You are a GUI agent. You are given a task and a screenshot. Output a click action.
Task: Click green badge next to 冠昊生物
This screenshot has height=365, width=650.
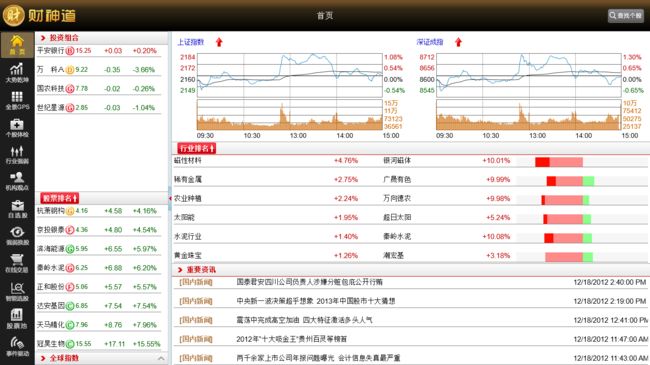pyautogui.click(x=70, y=344)
